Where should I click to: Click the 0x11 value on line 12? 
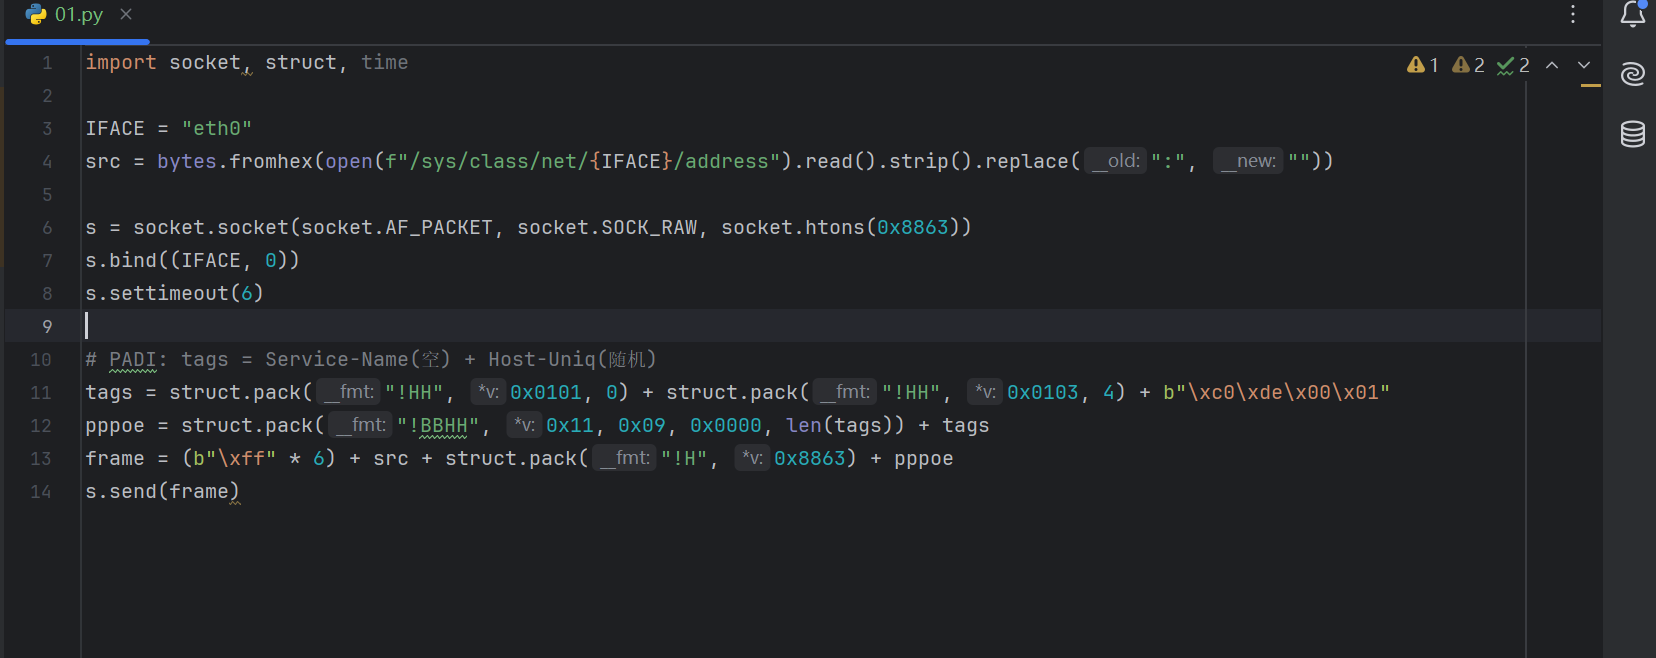point(570,425)
